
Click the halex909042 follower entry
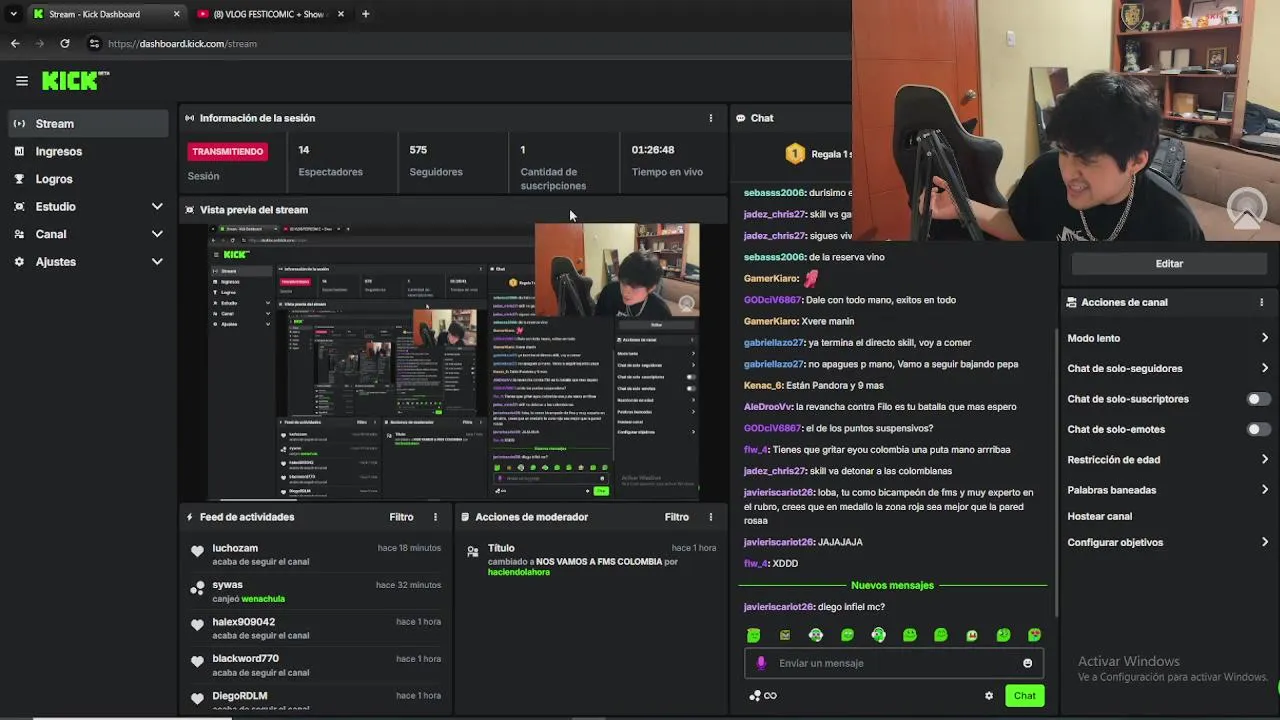tap(315, 628)
